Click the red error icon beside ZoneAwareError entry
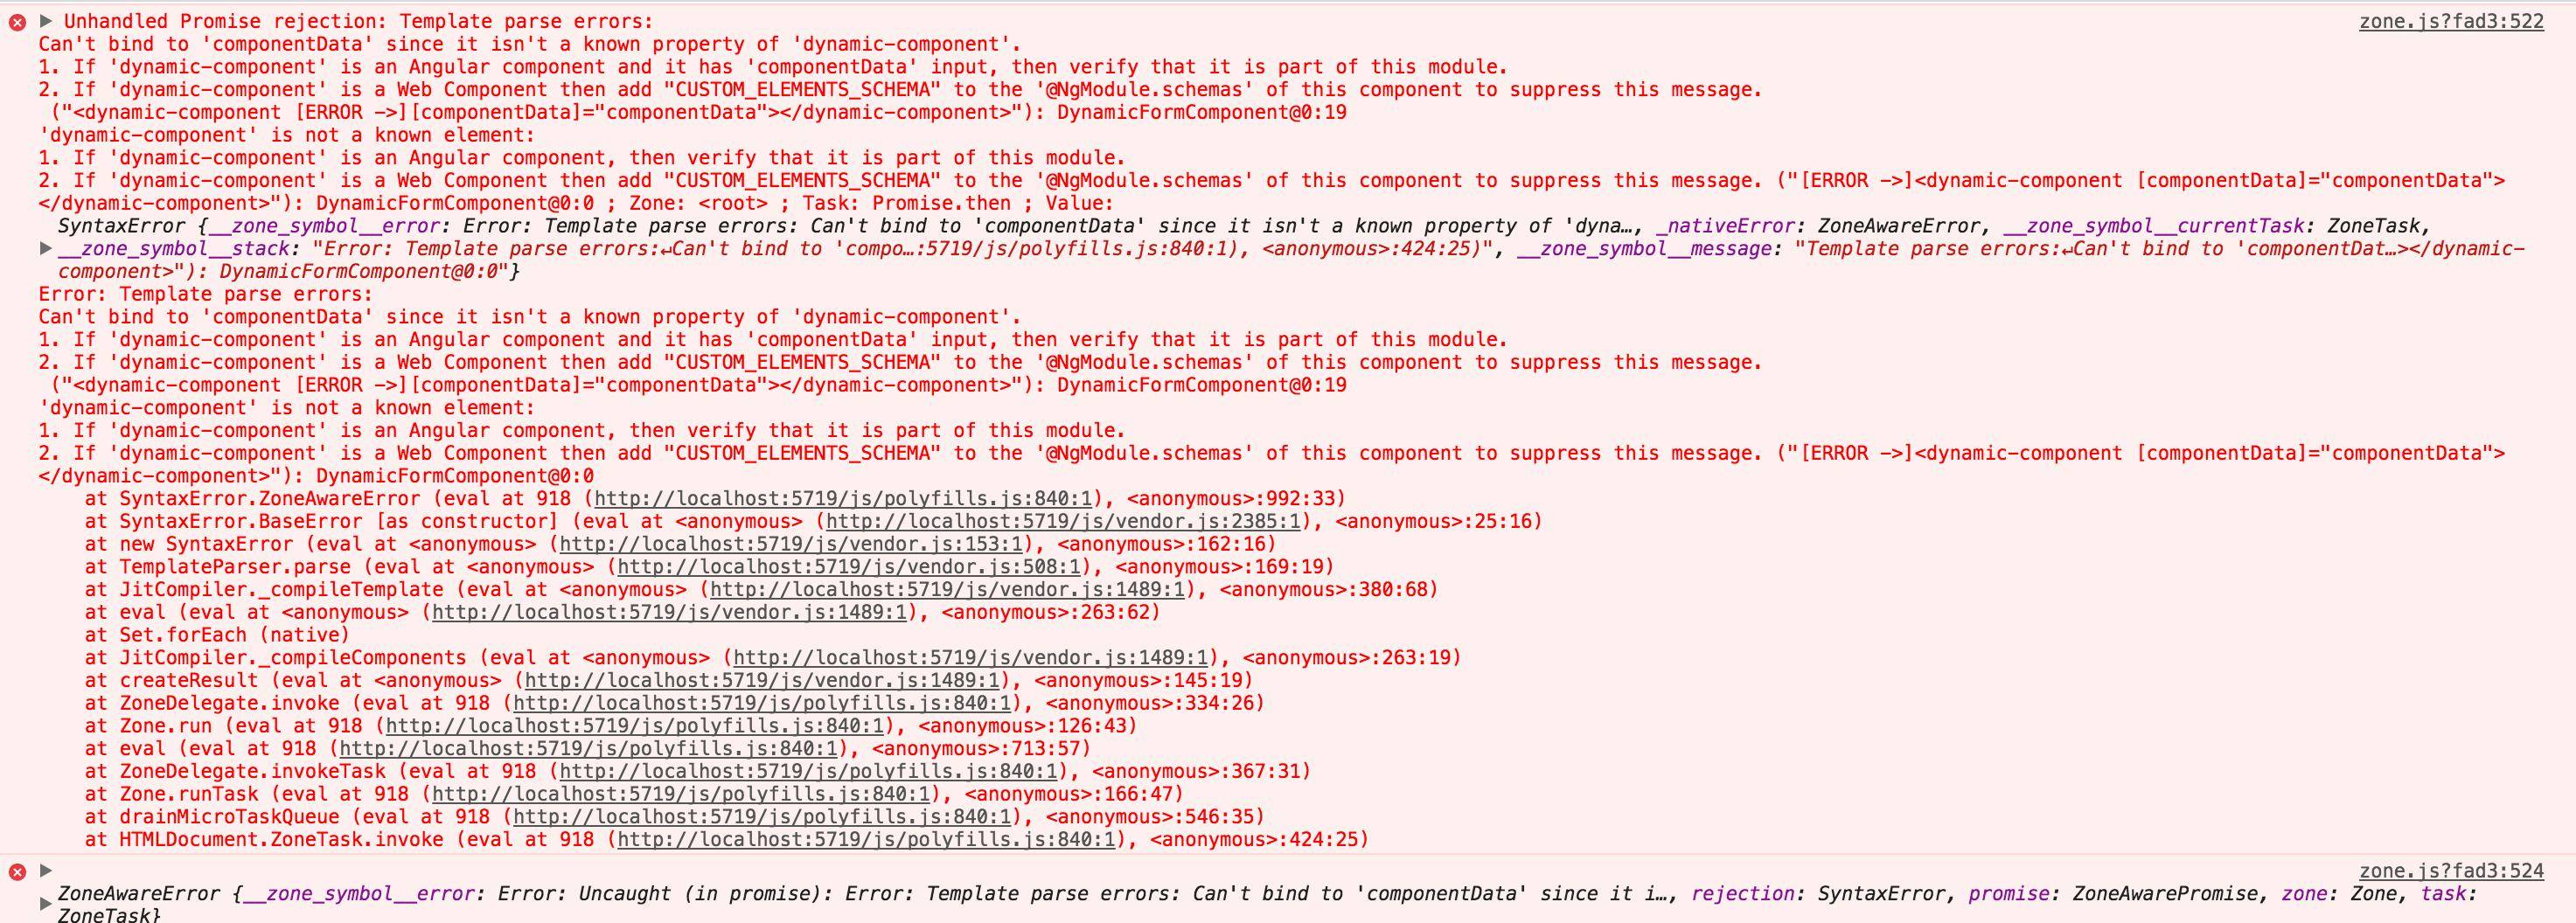This screenshot has width=2576, height=923. [17, 872]
